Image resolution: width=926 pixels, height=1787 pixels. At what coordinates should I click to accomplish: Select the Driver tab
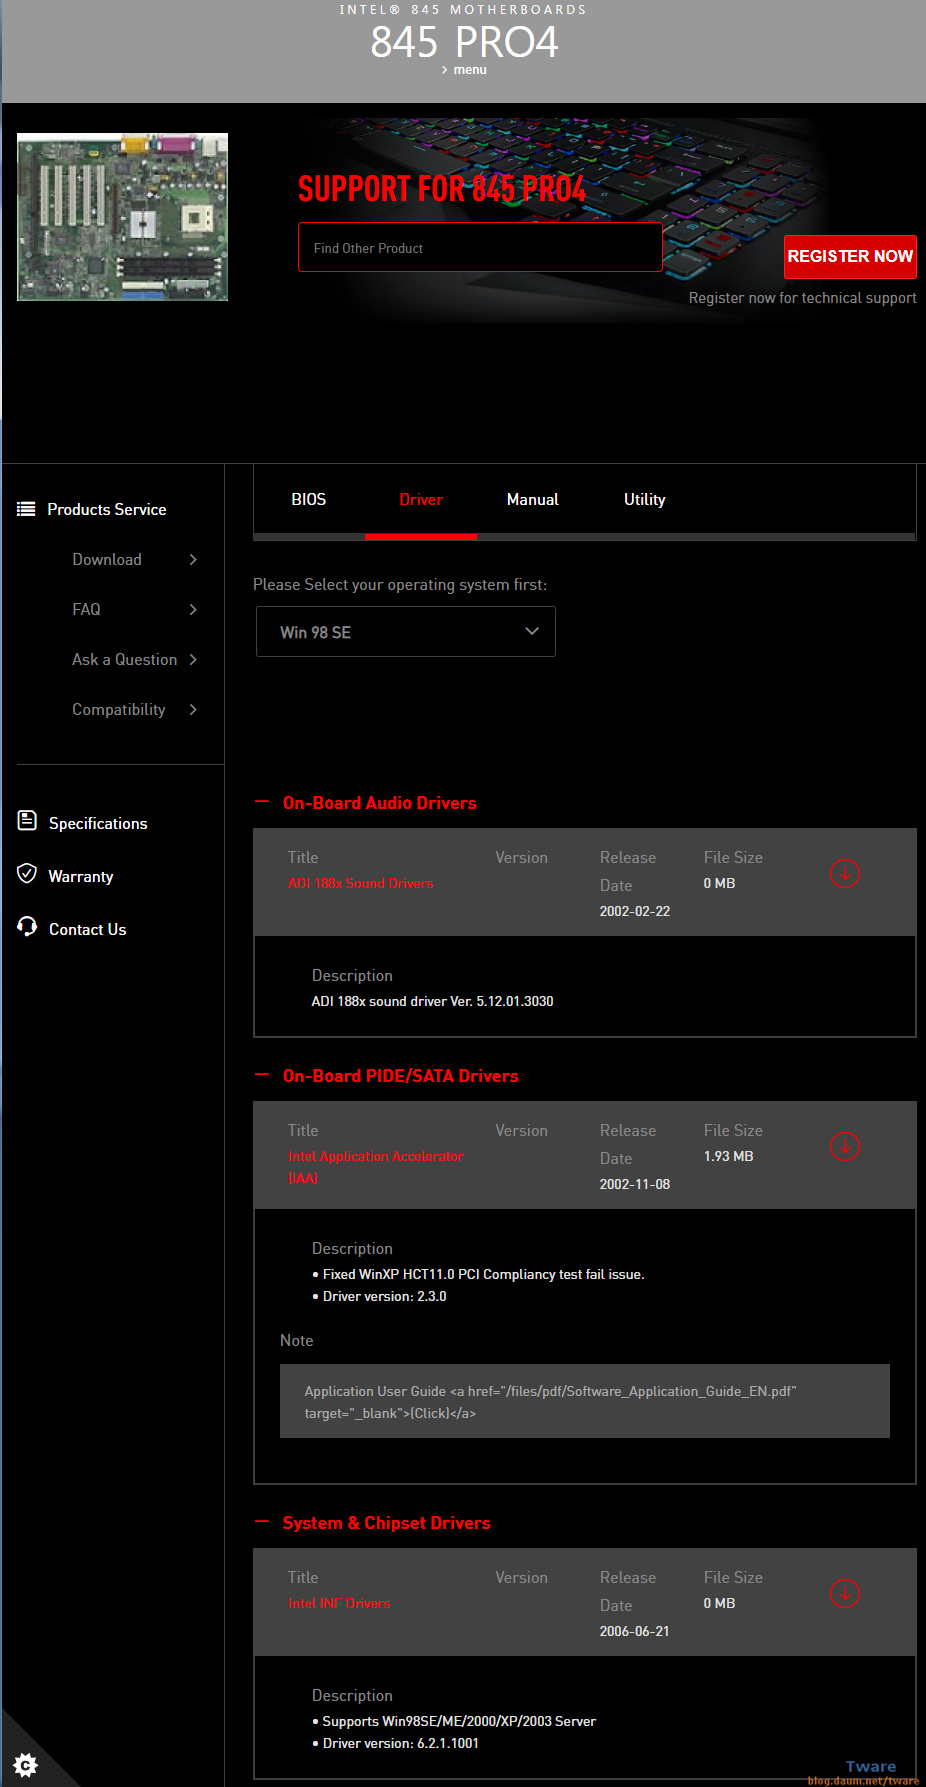click(421, 499)
